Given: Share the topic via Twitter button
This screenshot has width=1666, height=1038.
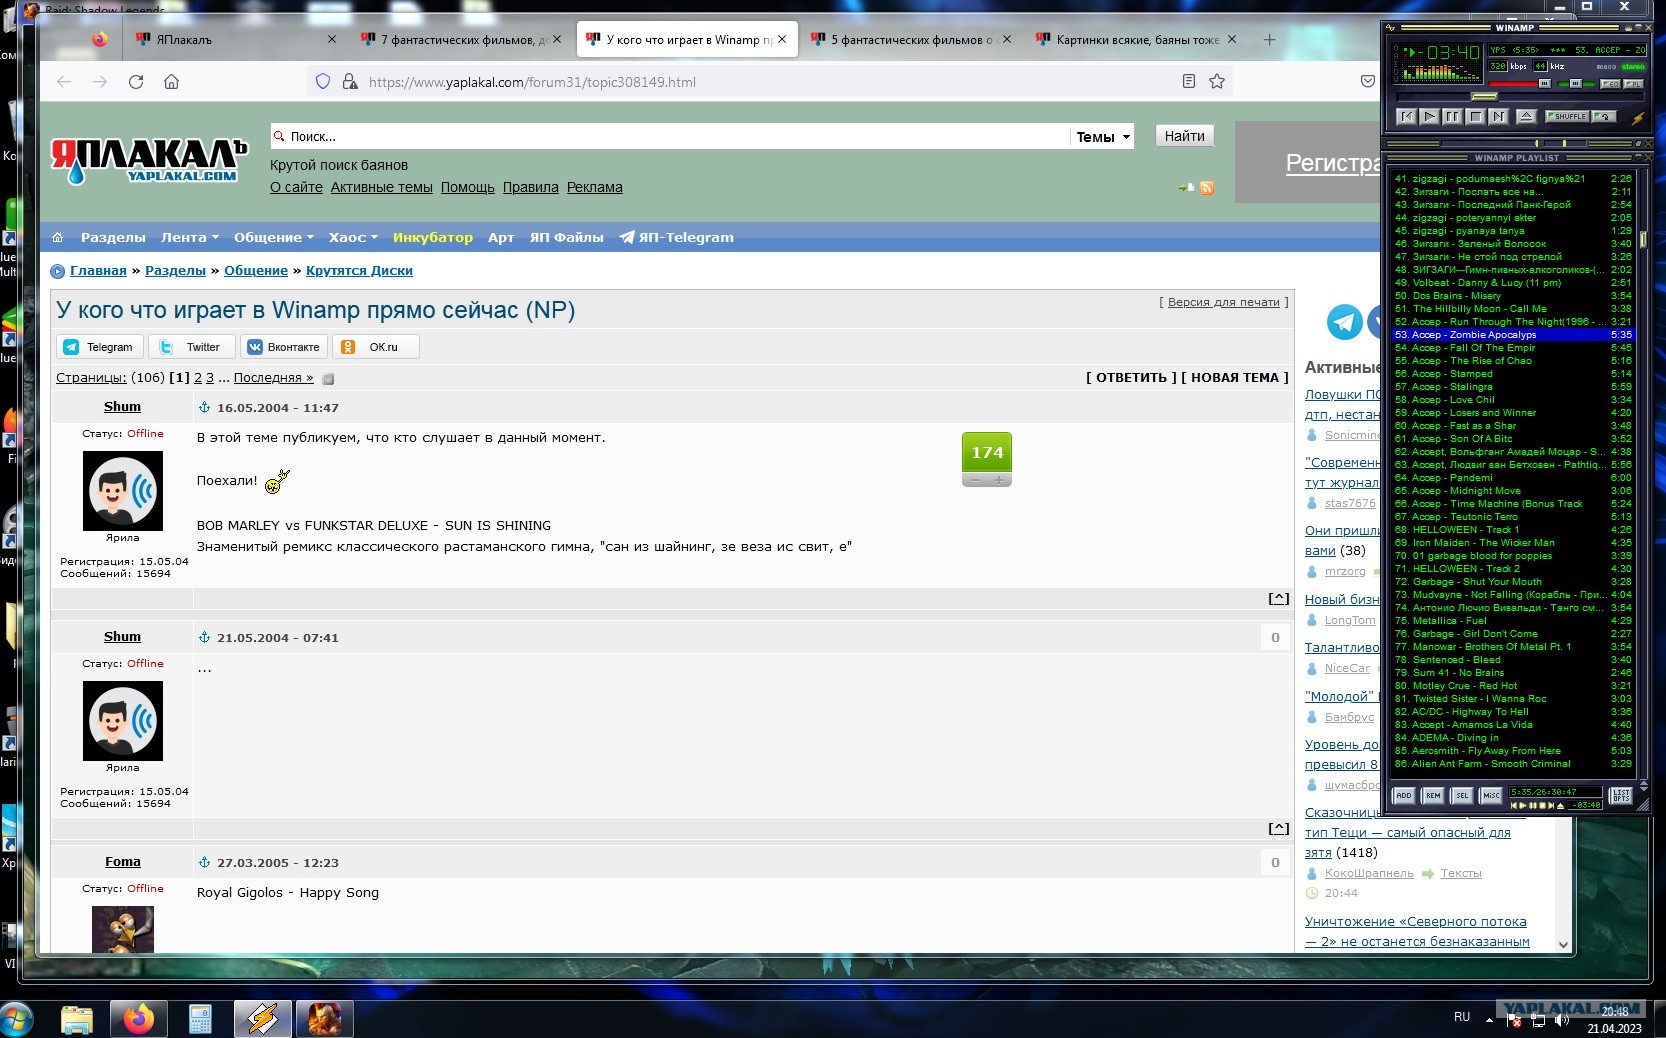Looking at the screenshot, I should pyautogui.click(x=192, y=347).
